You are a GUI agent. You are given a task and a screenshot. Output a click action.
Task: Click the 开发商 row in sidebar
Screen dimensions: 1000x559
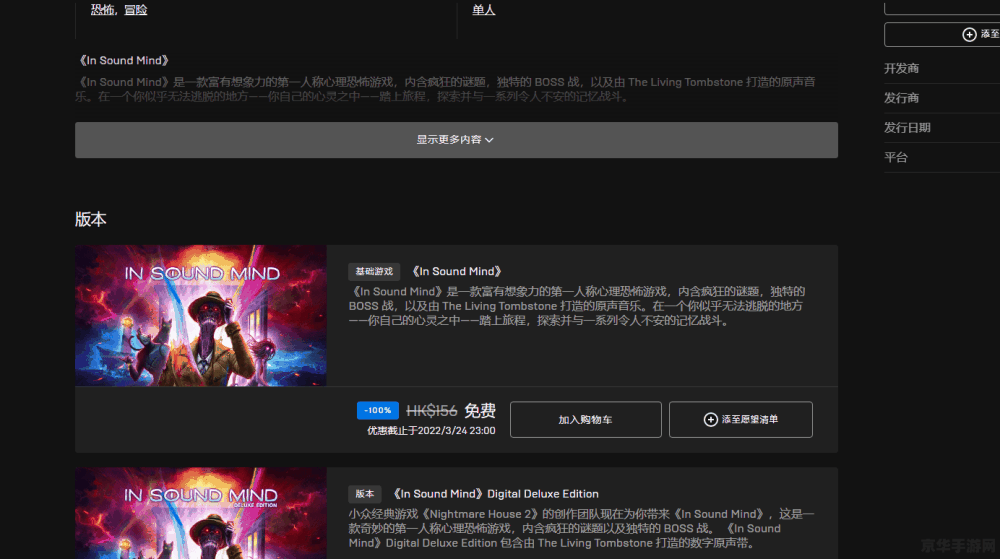pos(901,69)
